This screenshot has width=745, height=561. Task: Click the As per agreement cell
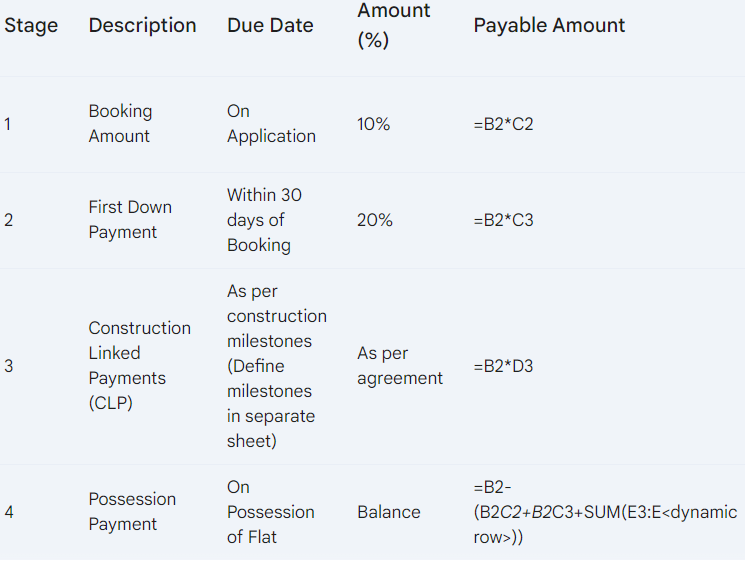400,365
